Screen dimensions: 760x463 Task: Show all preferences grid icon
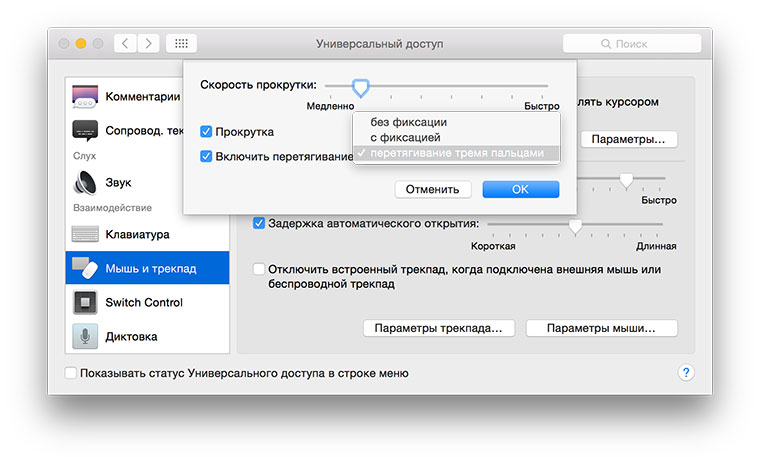coord(181,44)
